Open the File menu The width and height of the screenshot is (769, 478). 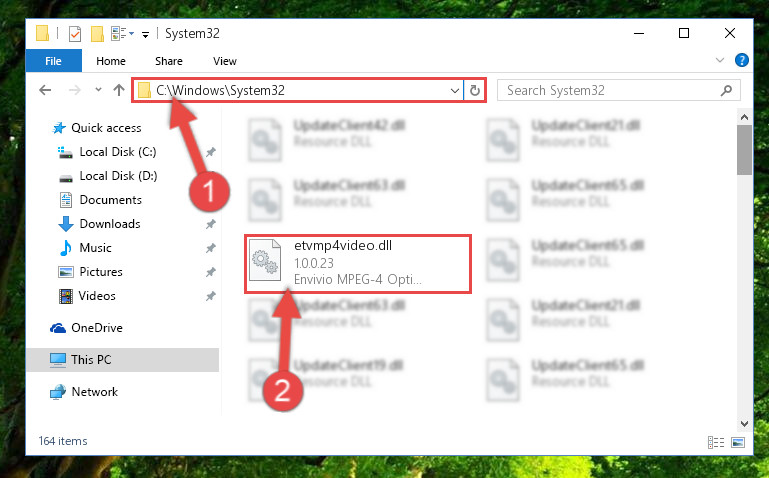[x=53, y=61]
